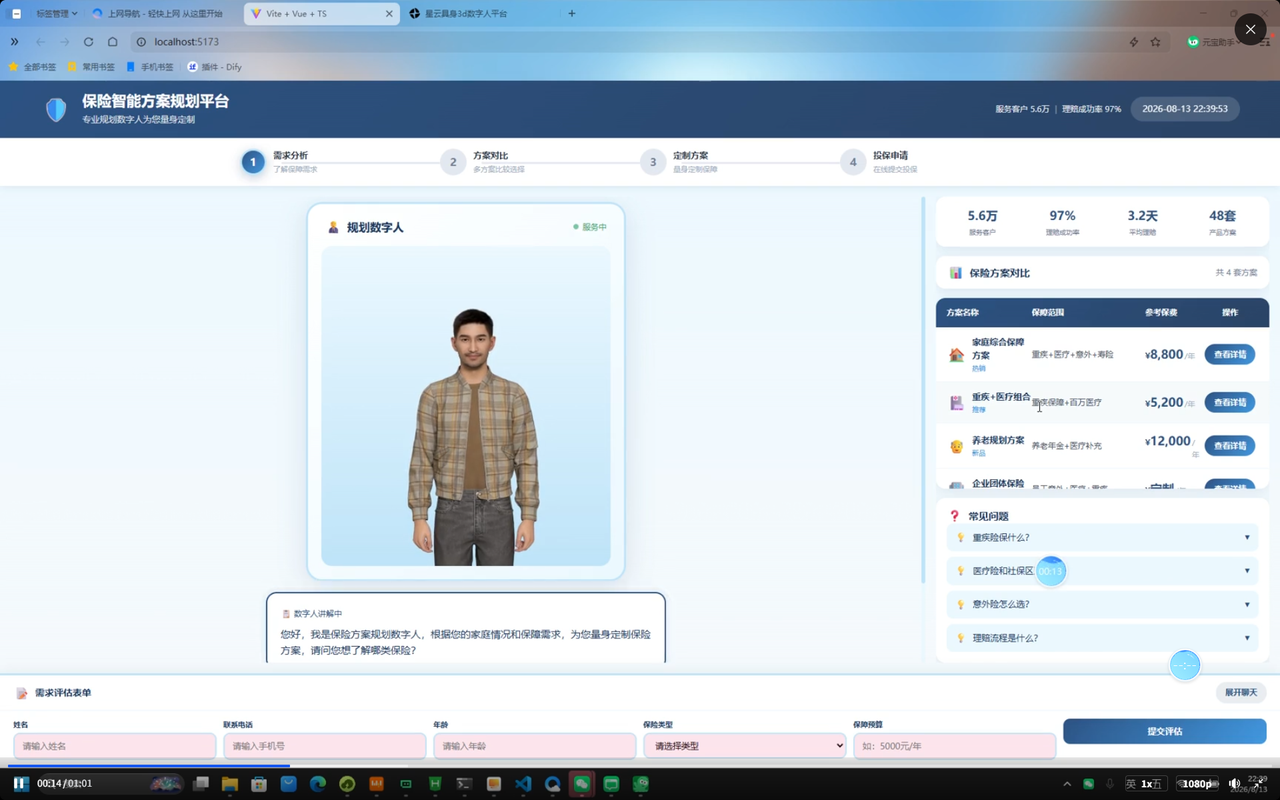This screenshot has width=1280, height=800.
Task: Open the 插件 - Dify bookmark
Action: coord(214,67)
